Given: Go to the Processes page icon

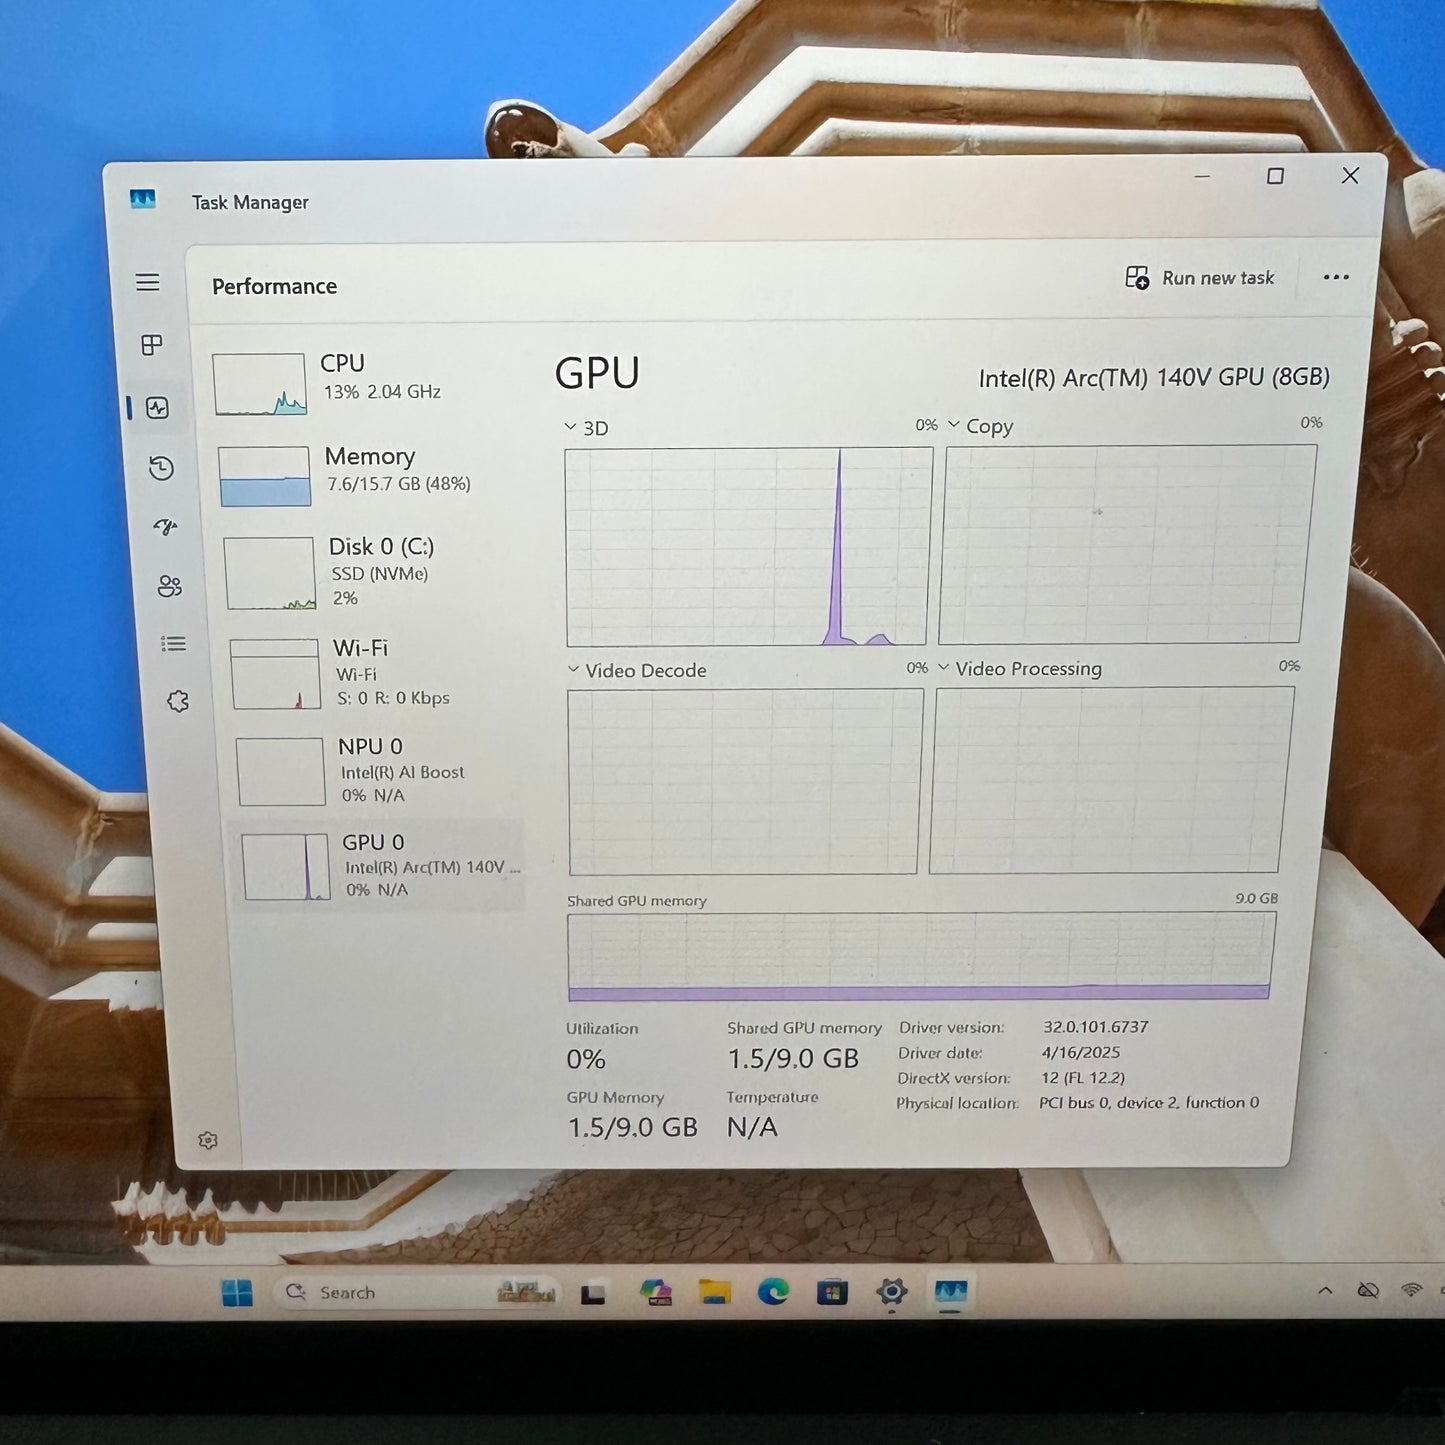Looking at the screenshot, I should [152, 345].
